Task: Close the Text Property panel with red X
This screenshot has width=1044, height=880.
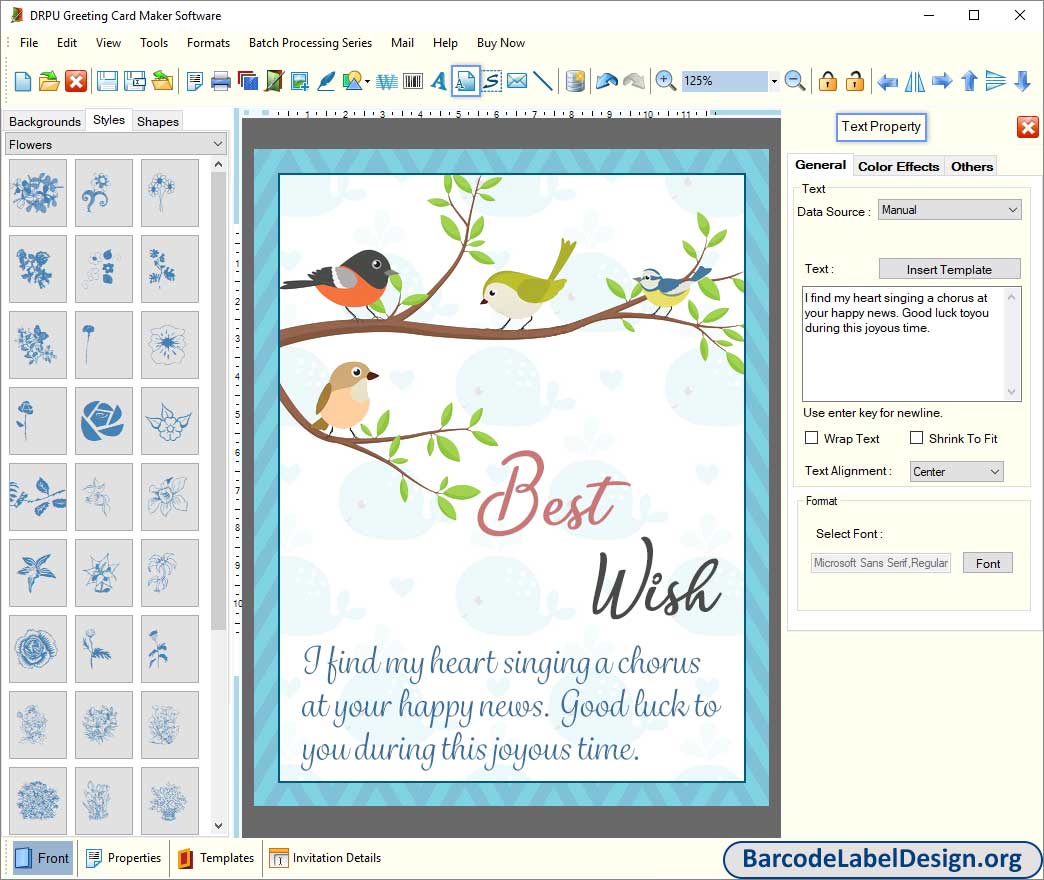Action: coord(1027,127)
